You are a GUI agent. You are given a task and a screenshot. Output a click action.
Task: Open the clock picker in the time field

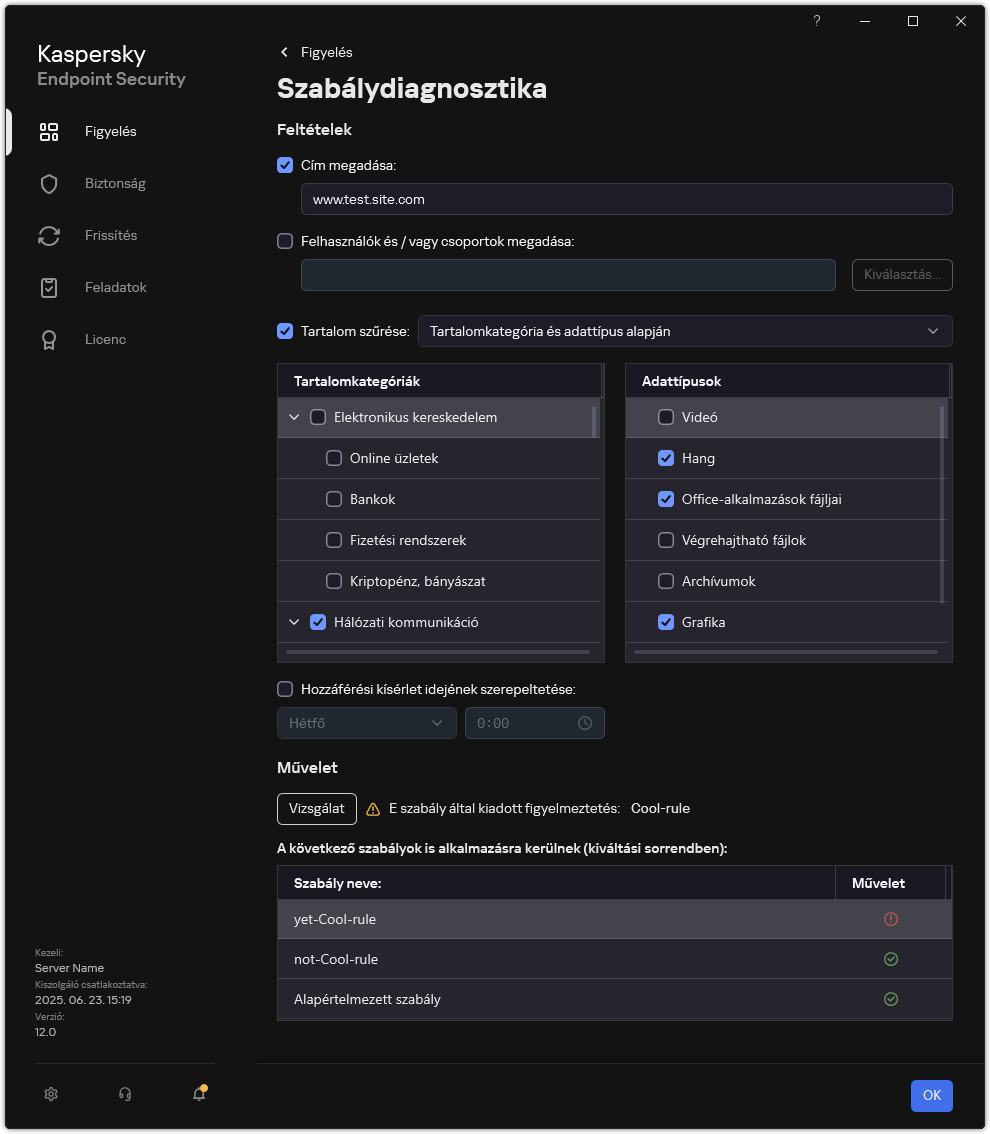[586, 722]
